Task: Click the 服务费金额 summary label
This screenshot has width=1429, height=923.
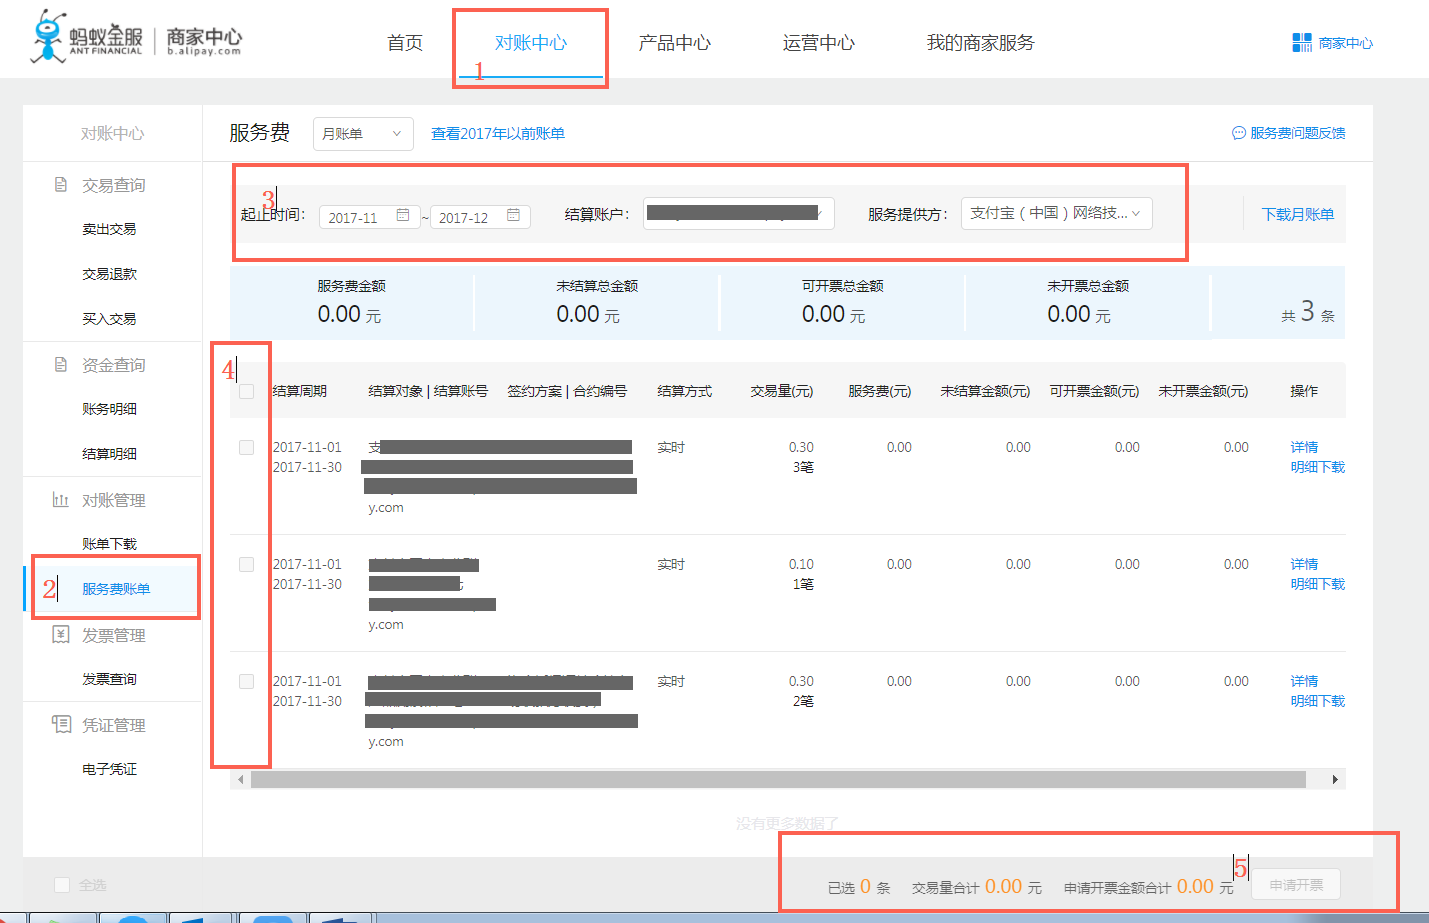Action: pos(351,286)
